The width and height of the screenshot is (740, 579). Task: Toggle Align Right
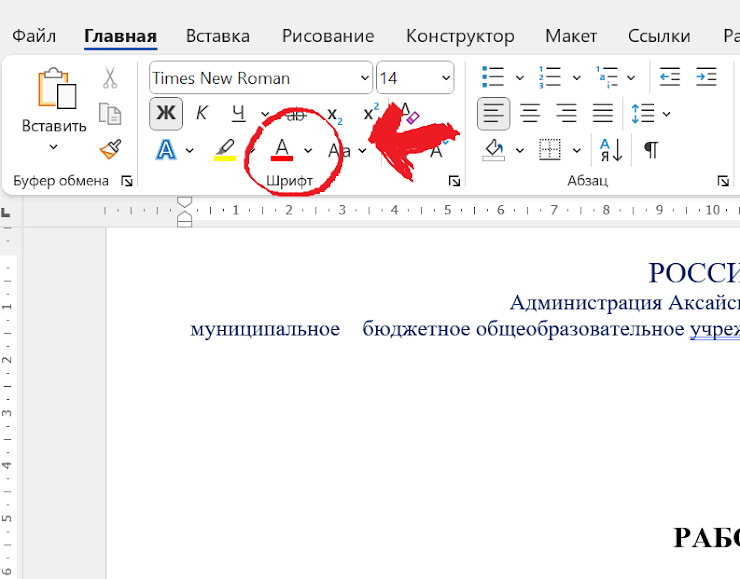click(x=566, y=114)
